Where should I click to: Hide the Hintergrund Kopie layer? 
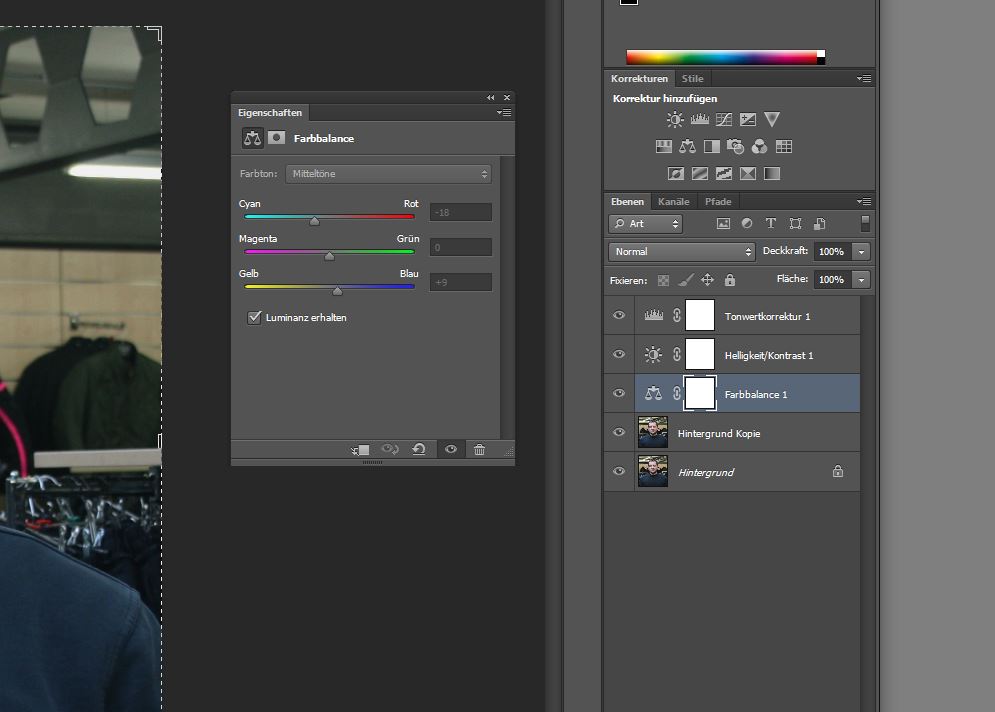pyautogui.click(x=619, y=433)
